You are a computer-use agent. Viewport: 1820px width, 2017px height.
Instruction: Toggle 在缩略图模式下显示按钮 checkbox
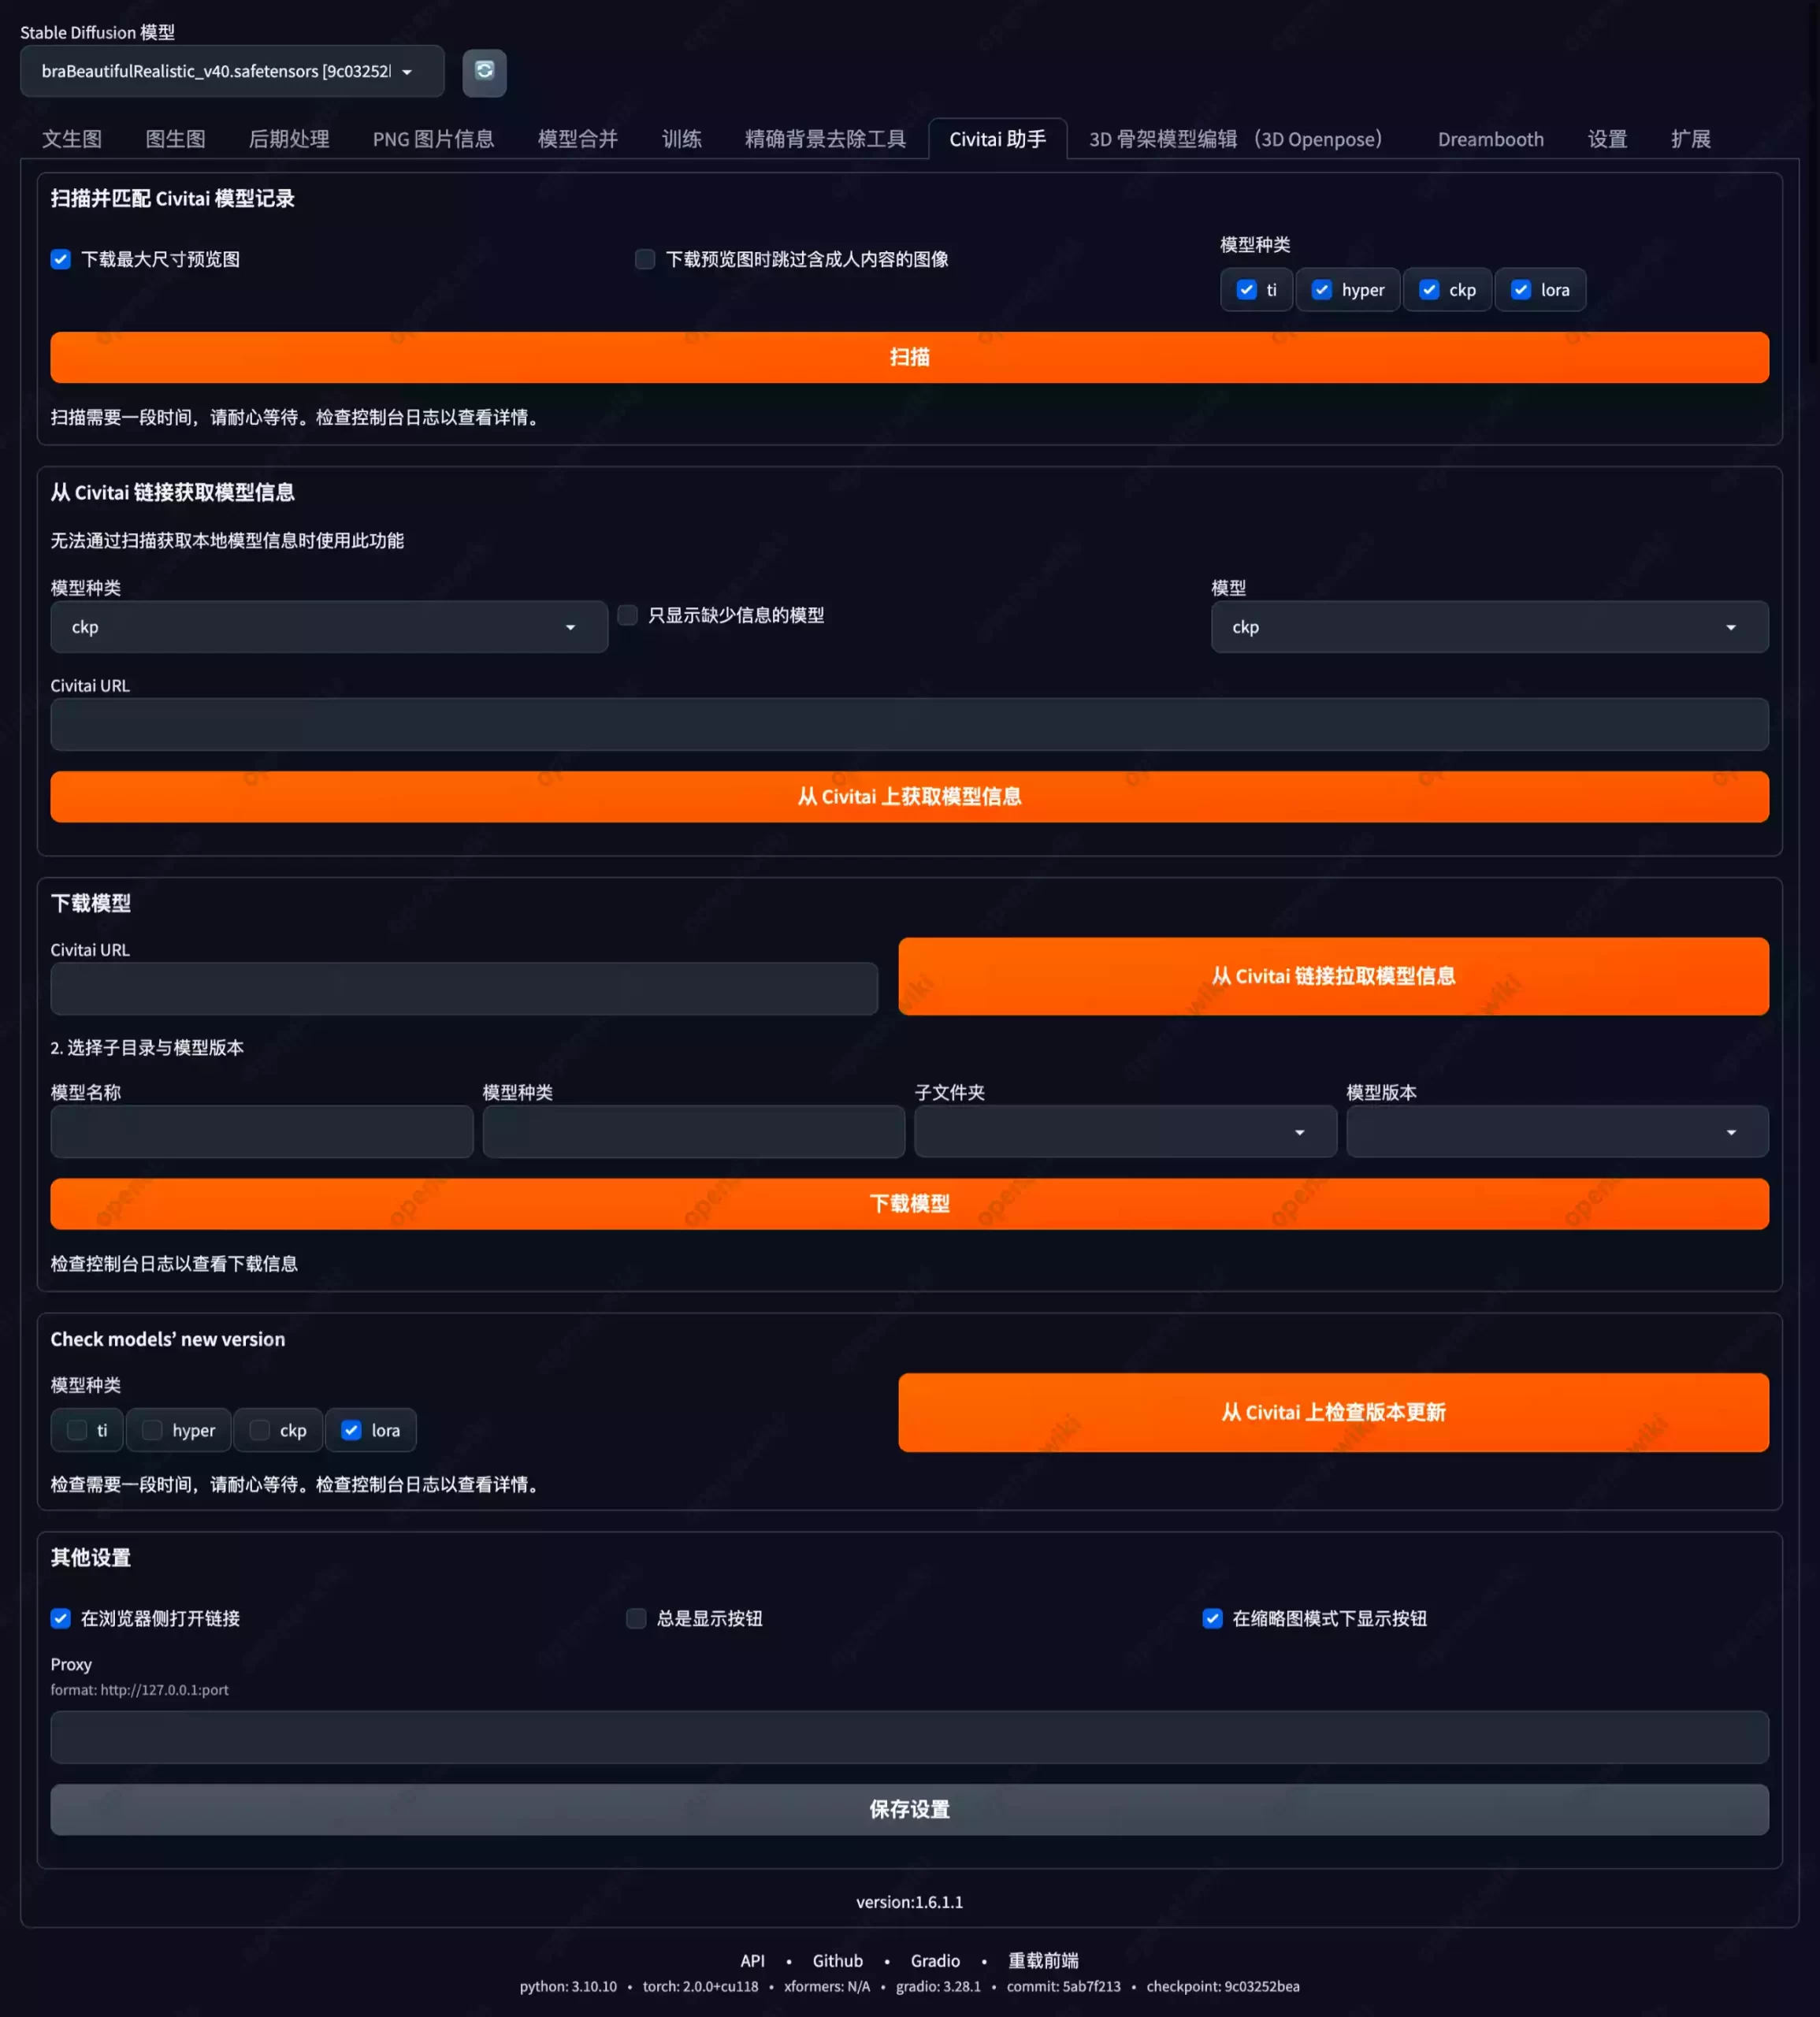tap(1212, 1618)
